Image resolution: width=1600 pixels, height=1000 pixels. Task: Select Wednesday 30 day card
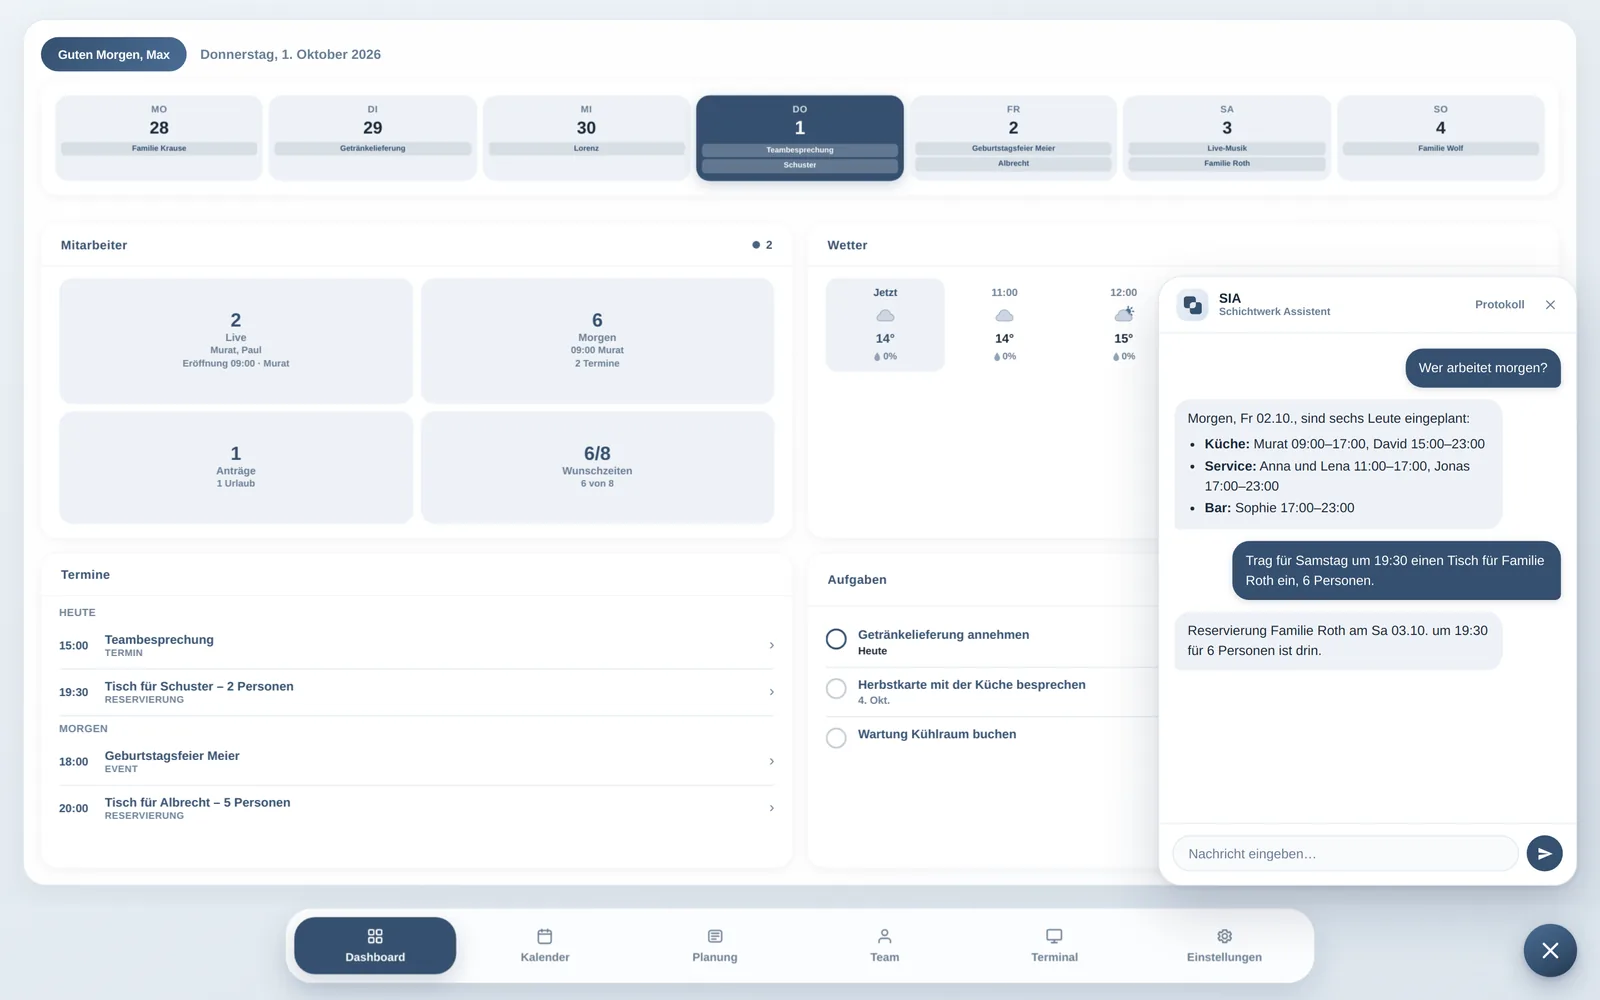click(x=586, y=138)
